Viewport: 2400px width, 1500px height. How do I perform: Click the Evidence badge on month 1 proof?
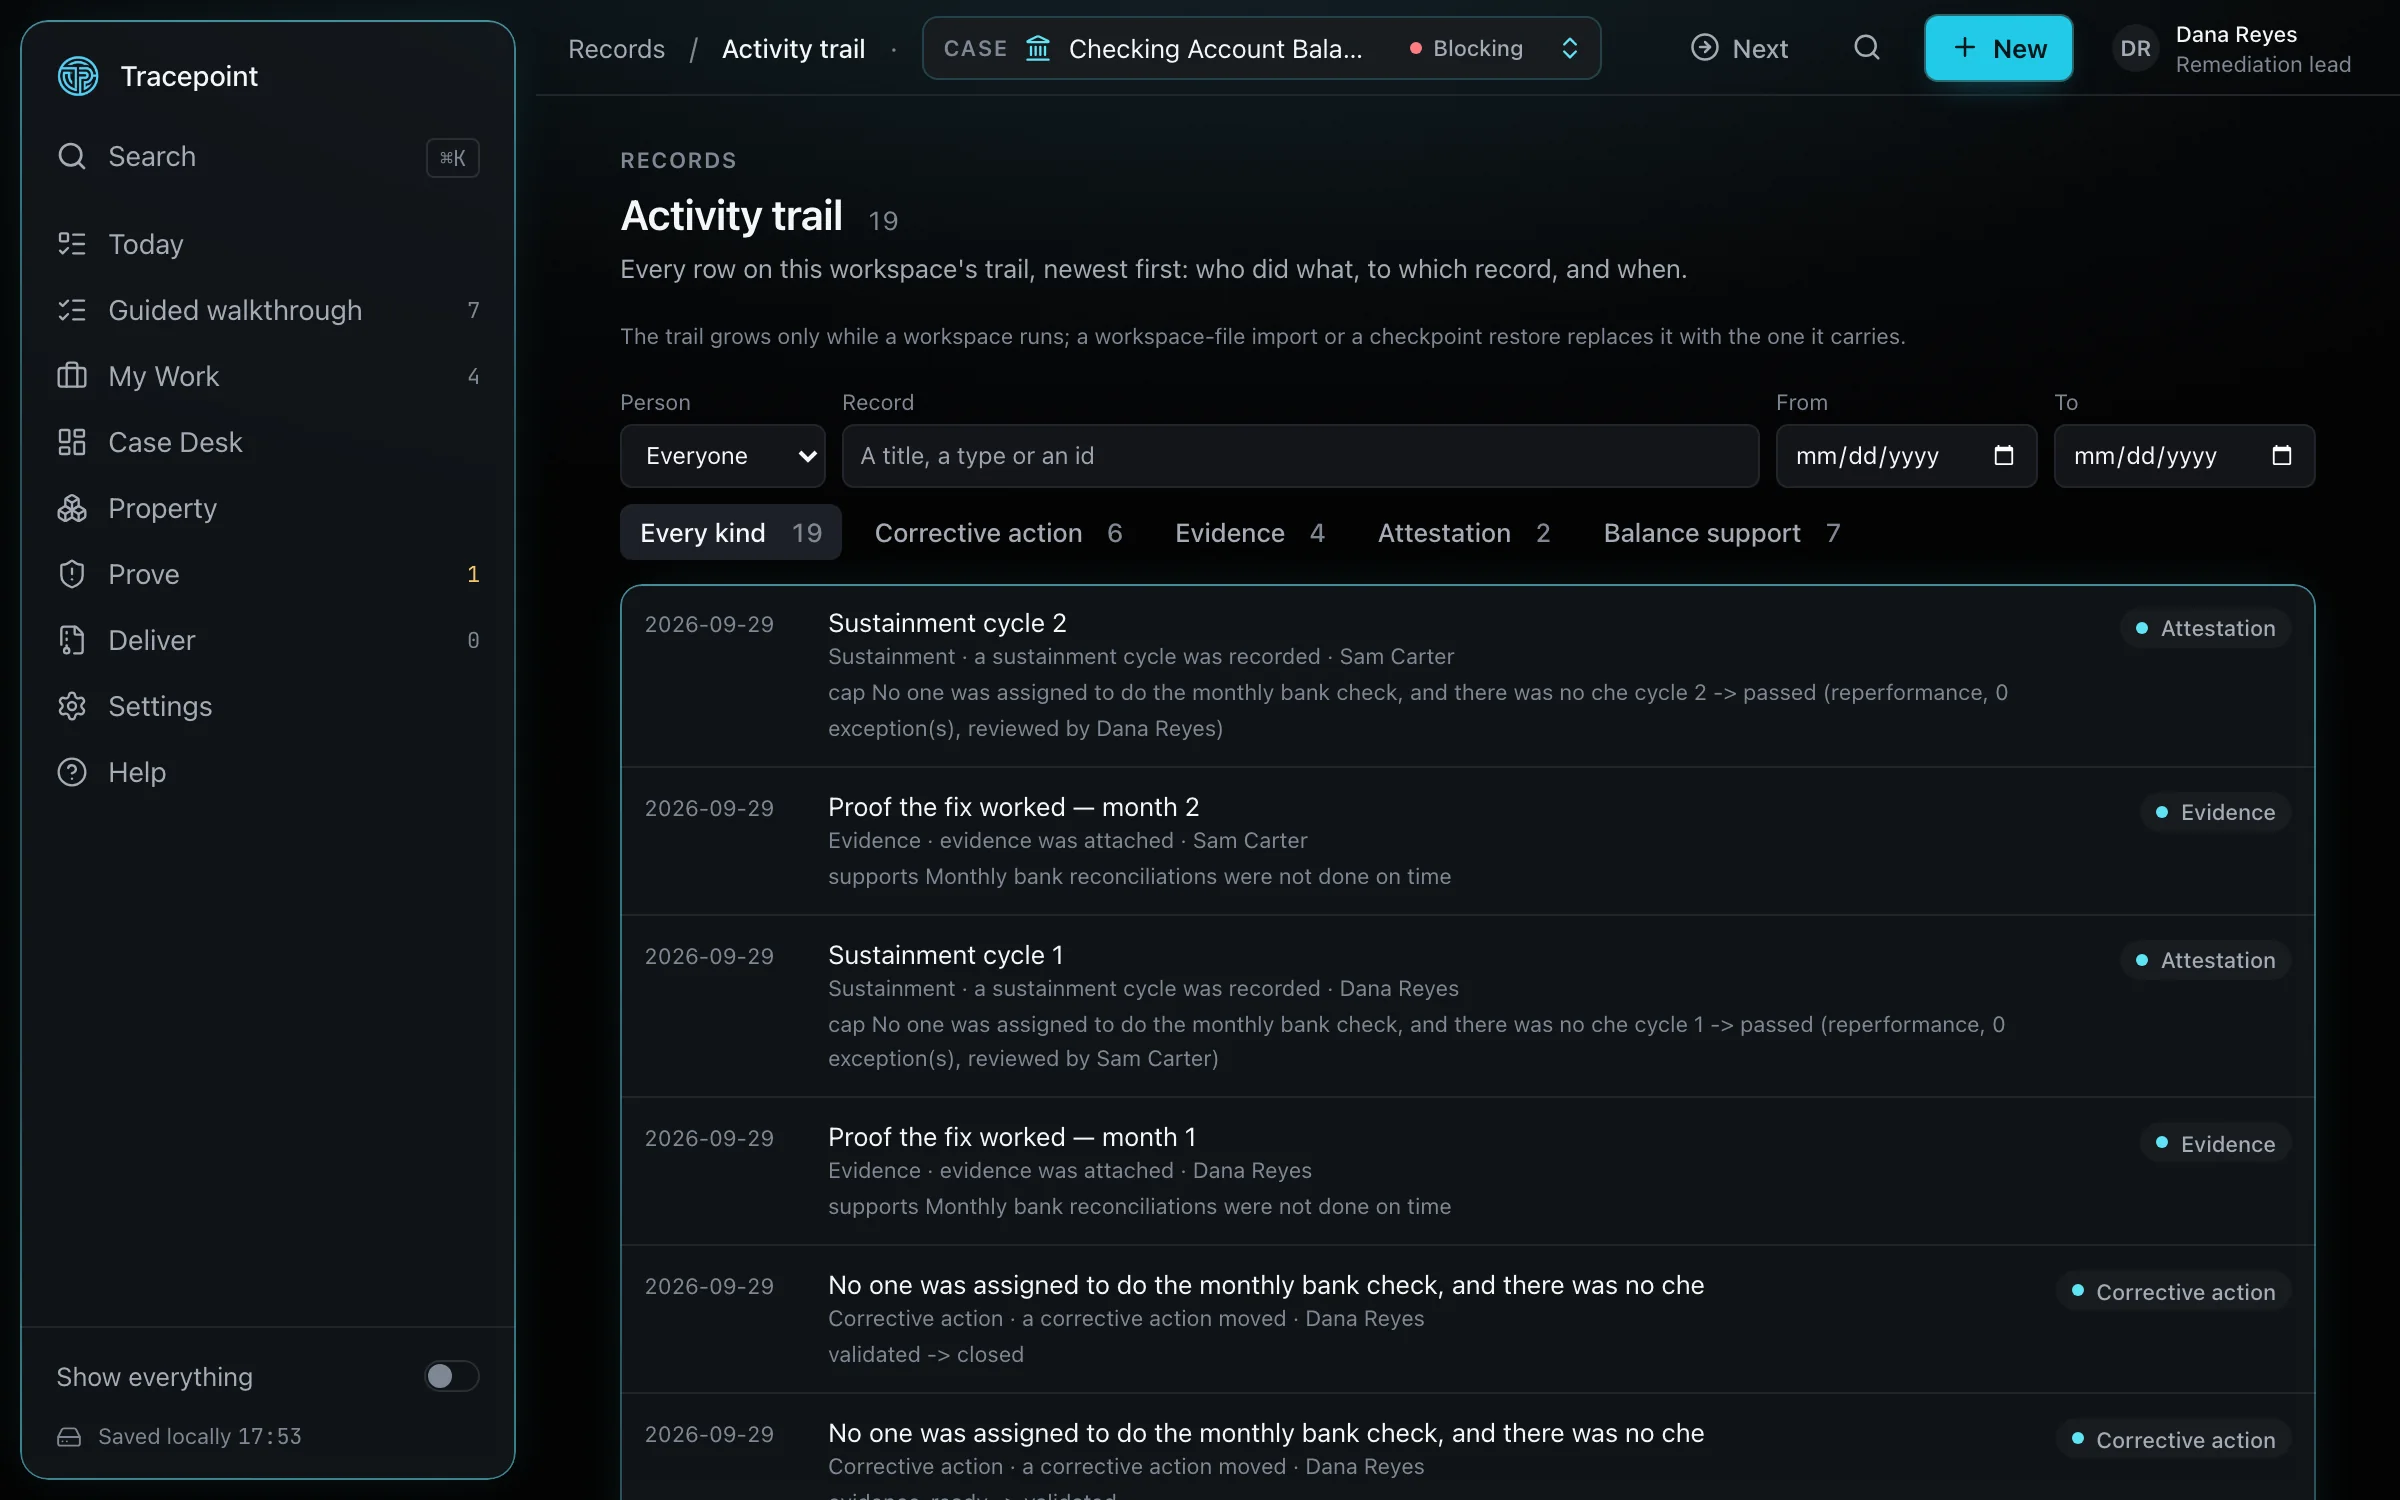click(2215, 1143)
